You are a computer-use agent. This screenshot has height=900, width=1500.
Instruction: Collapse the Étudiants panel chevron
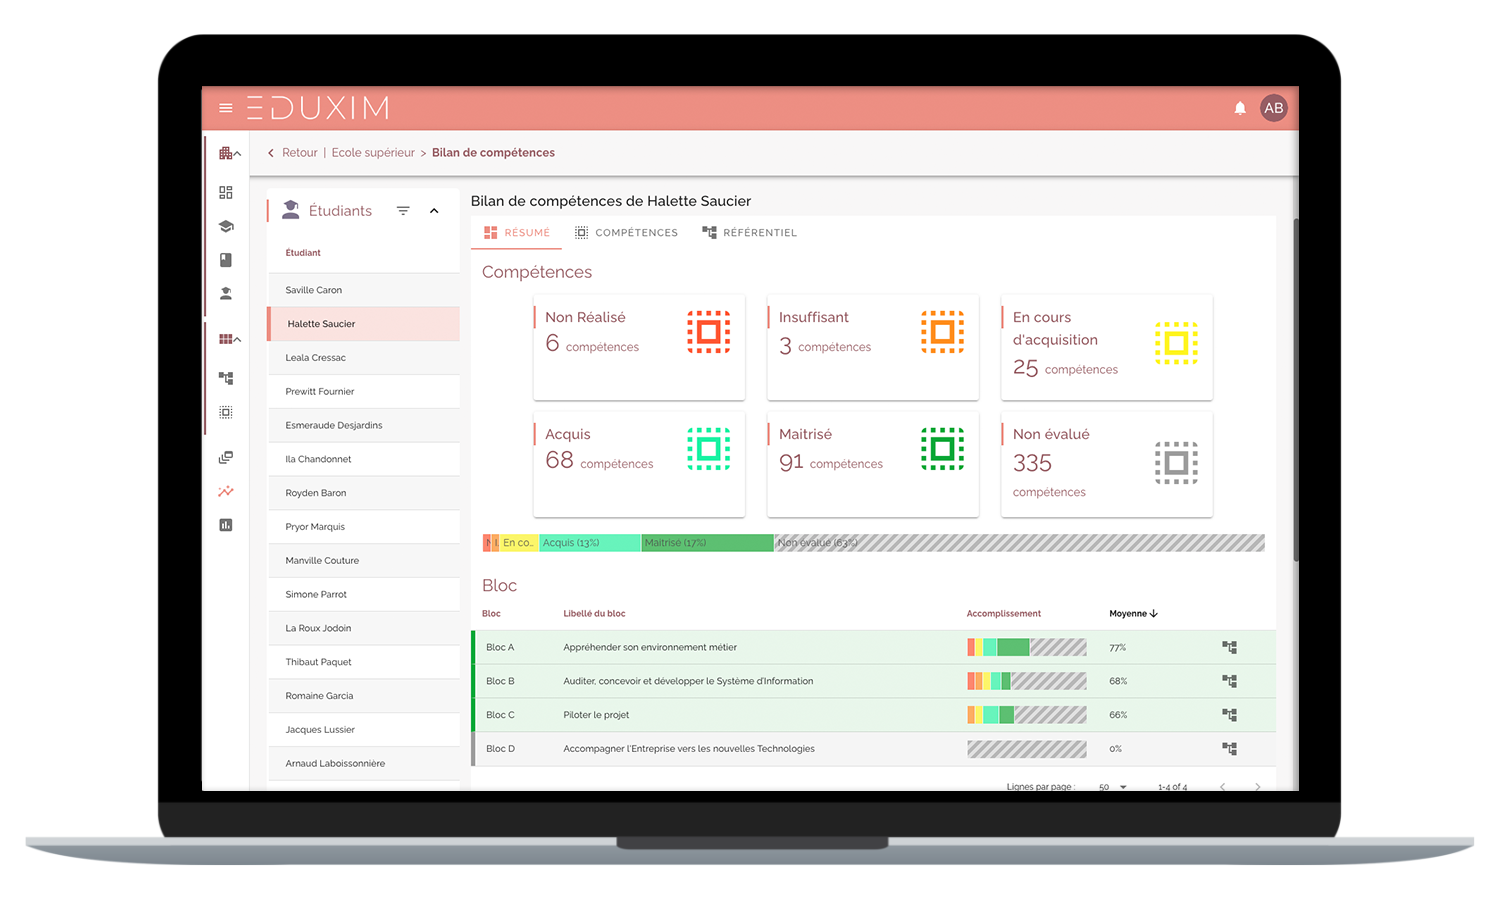tap(434, 211)
